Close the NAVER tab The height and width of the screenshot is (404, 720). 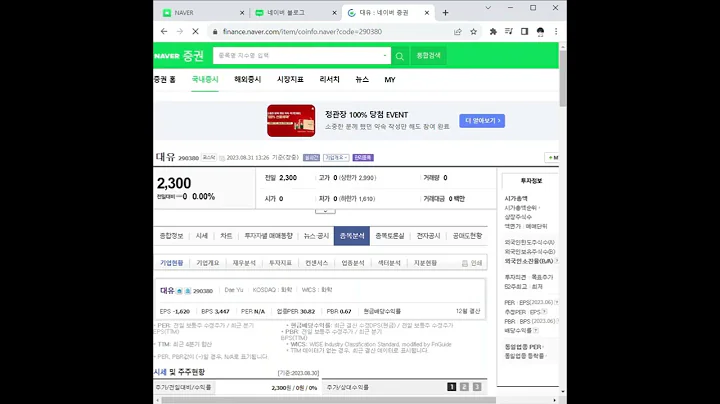(242, 13)
